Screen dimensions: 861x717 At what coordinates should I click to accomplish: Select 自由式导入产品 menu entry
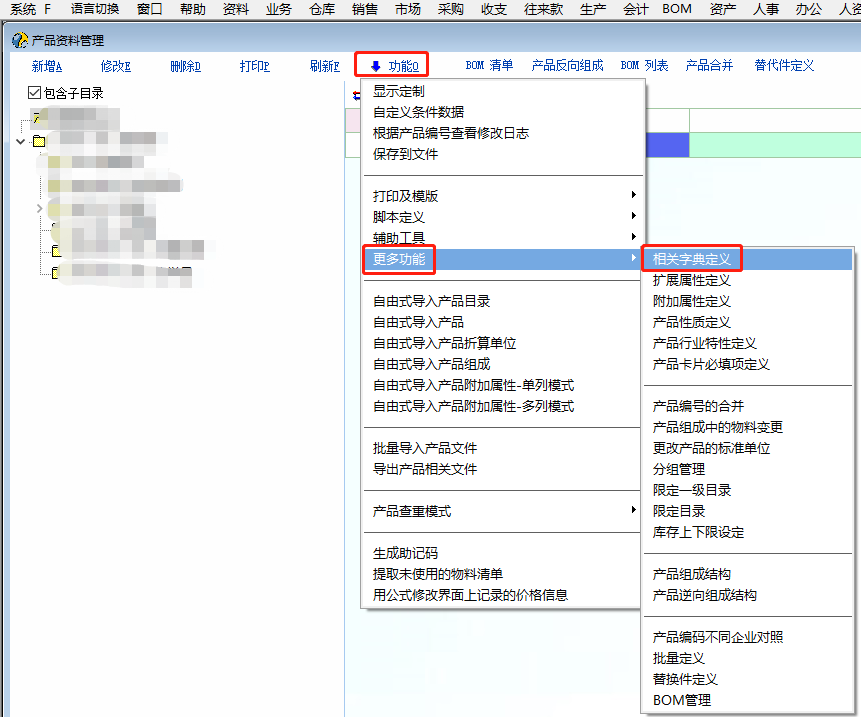(x=418, y=322)
